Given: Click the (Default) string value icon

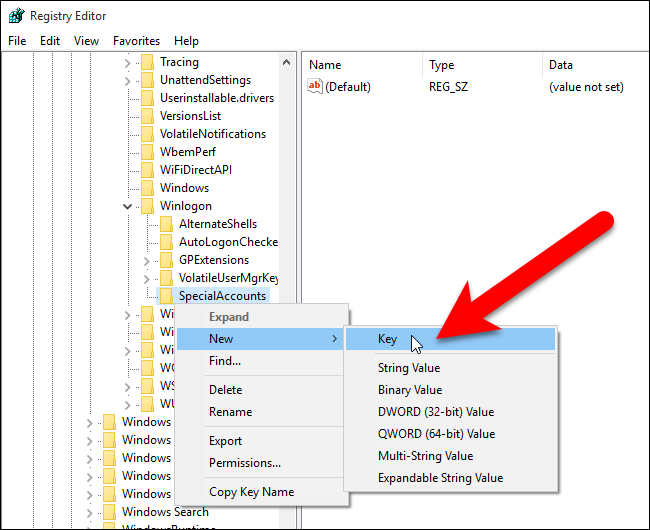Looking at the screenshot, I should pos(315,87).
